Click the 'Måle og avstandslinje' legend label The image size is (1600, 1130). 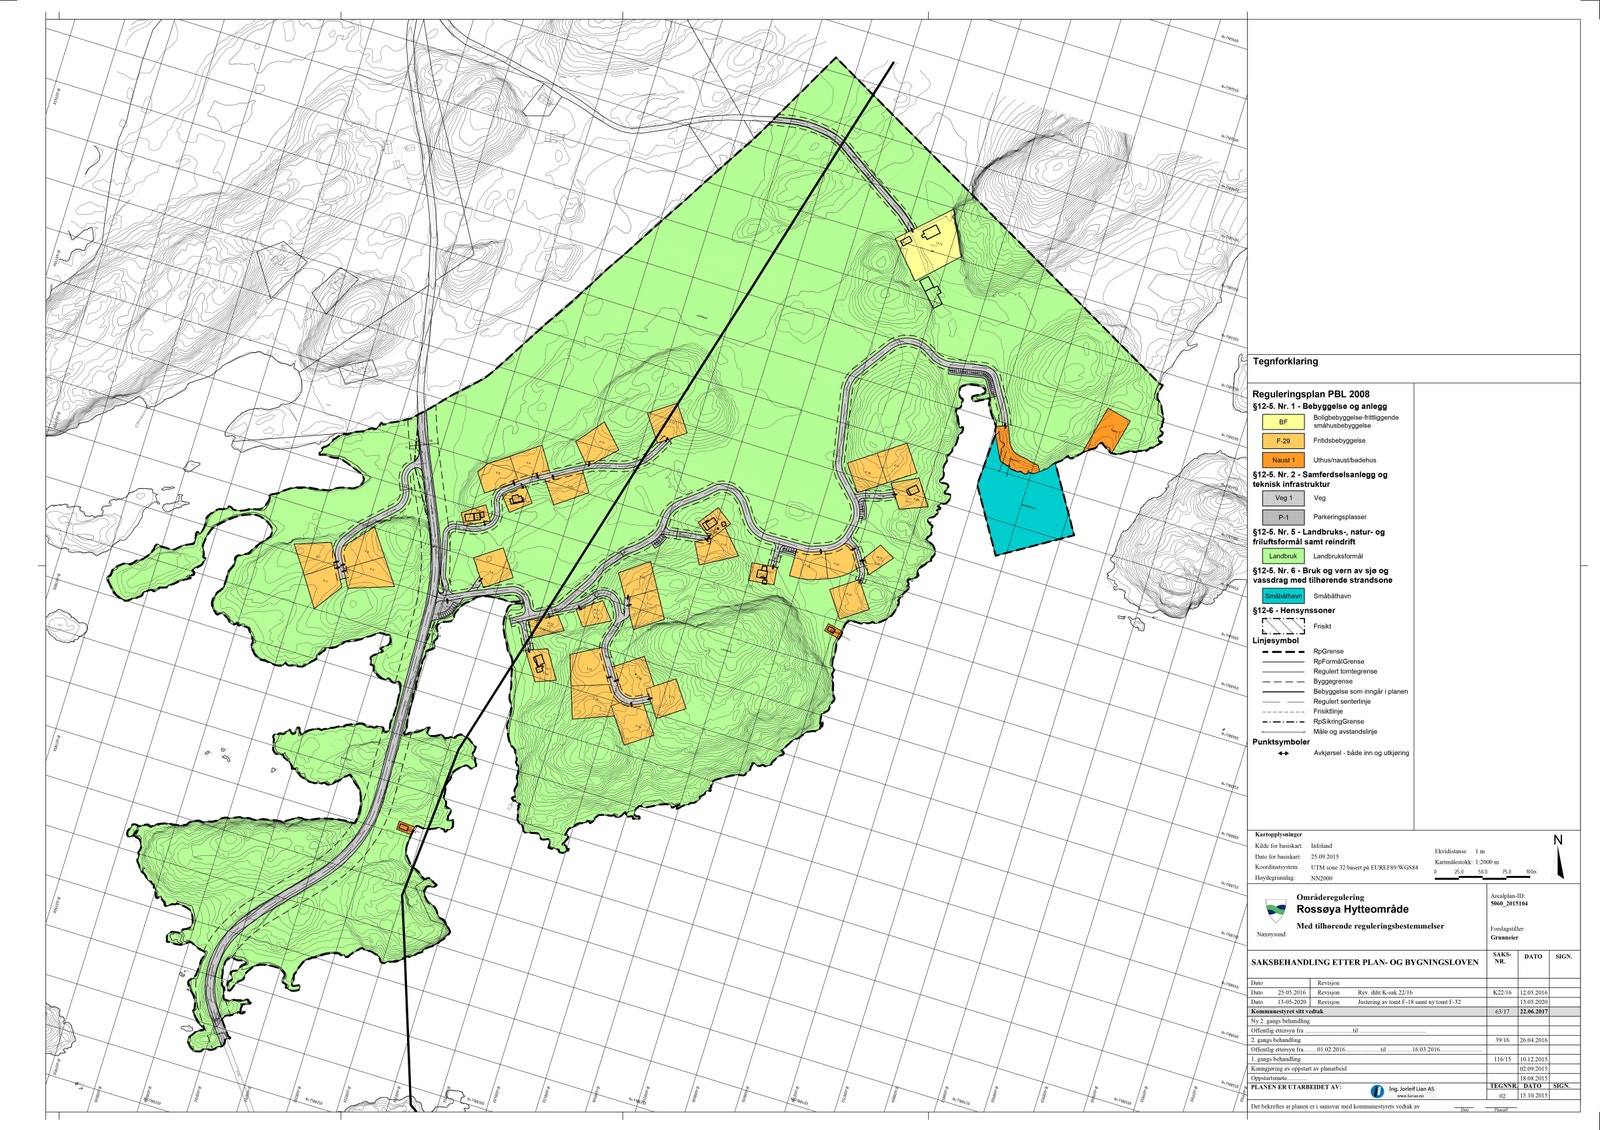pyautogui.click(x=1345, y=732)
